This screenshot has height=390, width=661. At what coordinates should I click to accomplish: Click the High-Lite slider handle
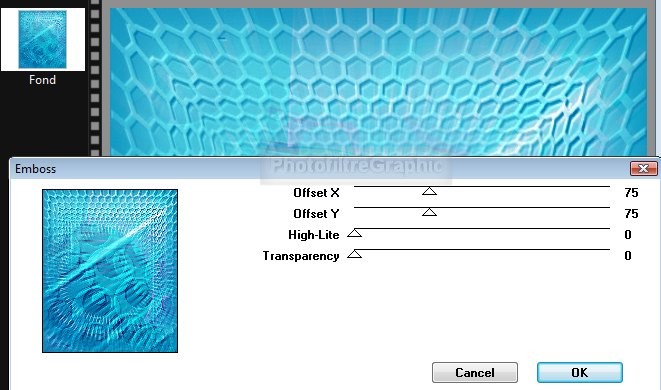(x=355, y=233)
